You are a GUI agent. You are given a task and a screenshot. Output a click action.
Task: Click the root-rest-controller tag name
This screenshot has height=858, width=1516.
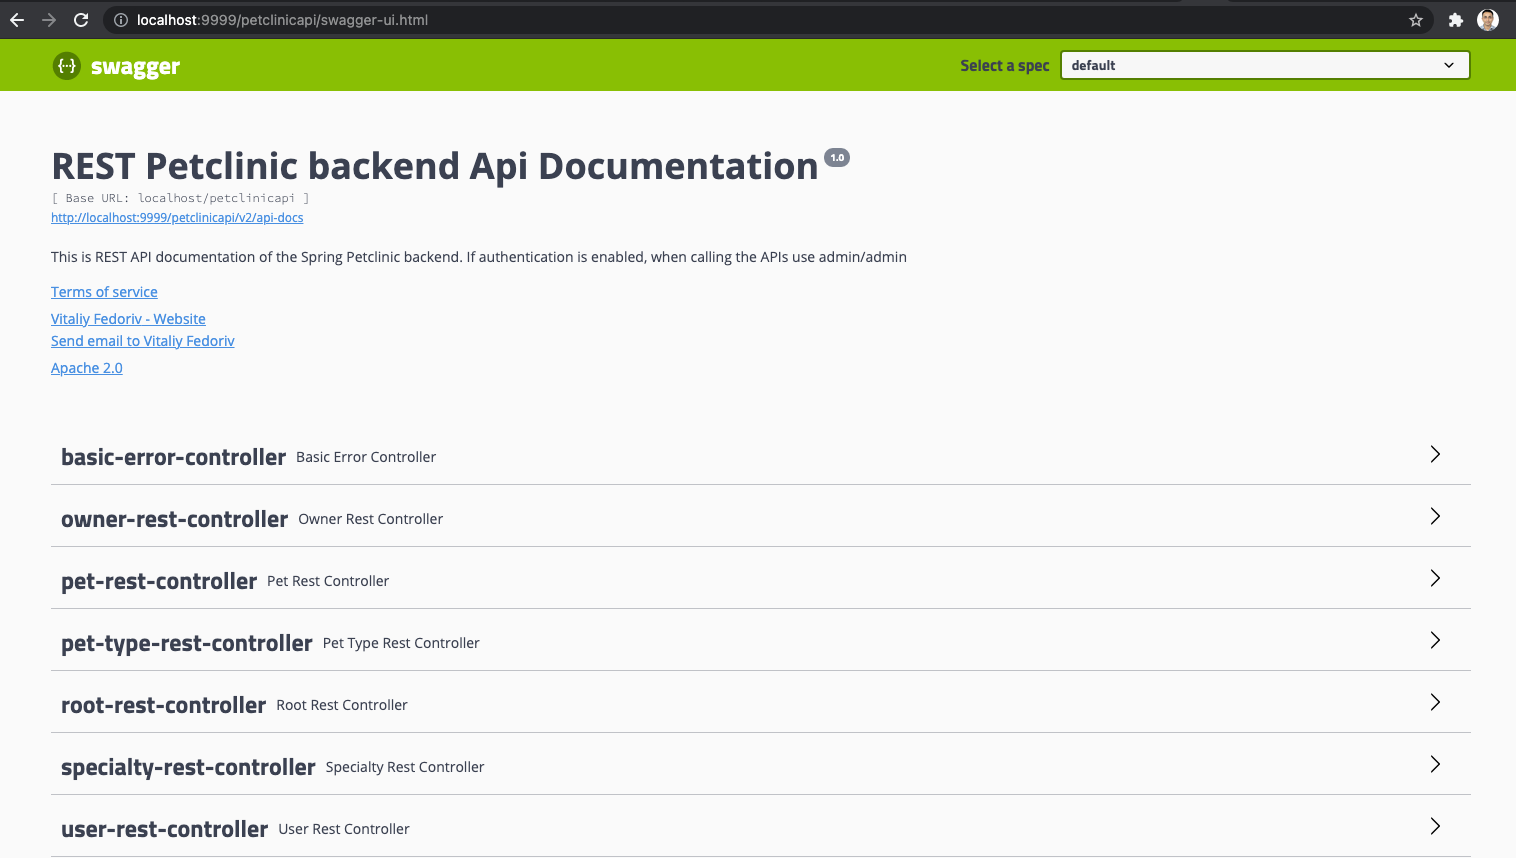click(x=164, y=705)
